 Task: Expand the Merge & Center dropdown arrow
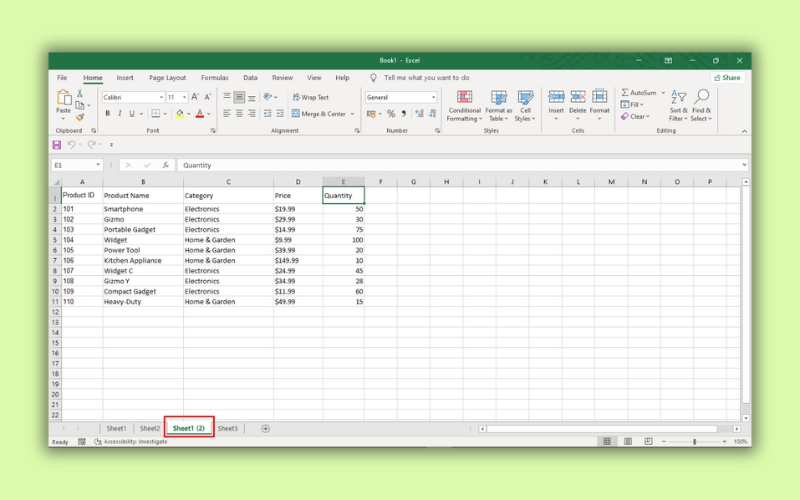tap(352, 114)
